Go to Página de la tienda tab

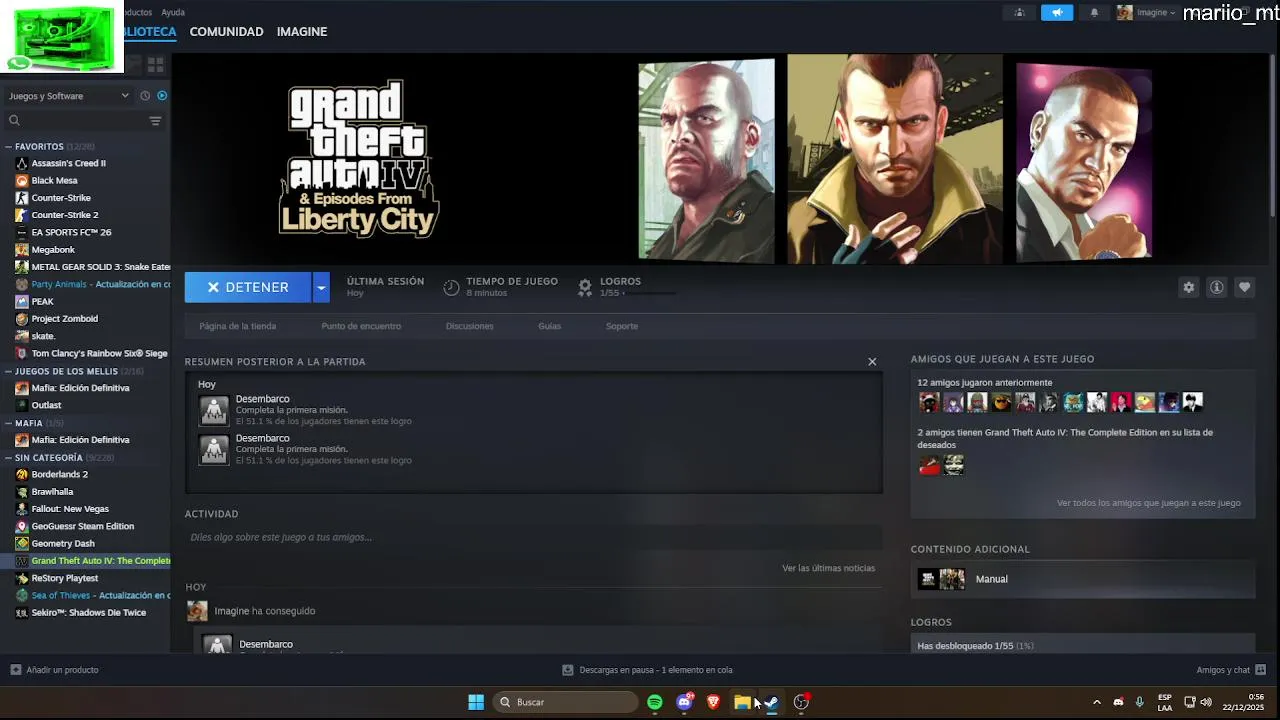(237, 326)
